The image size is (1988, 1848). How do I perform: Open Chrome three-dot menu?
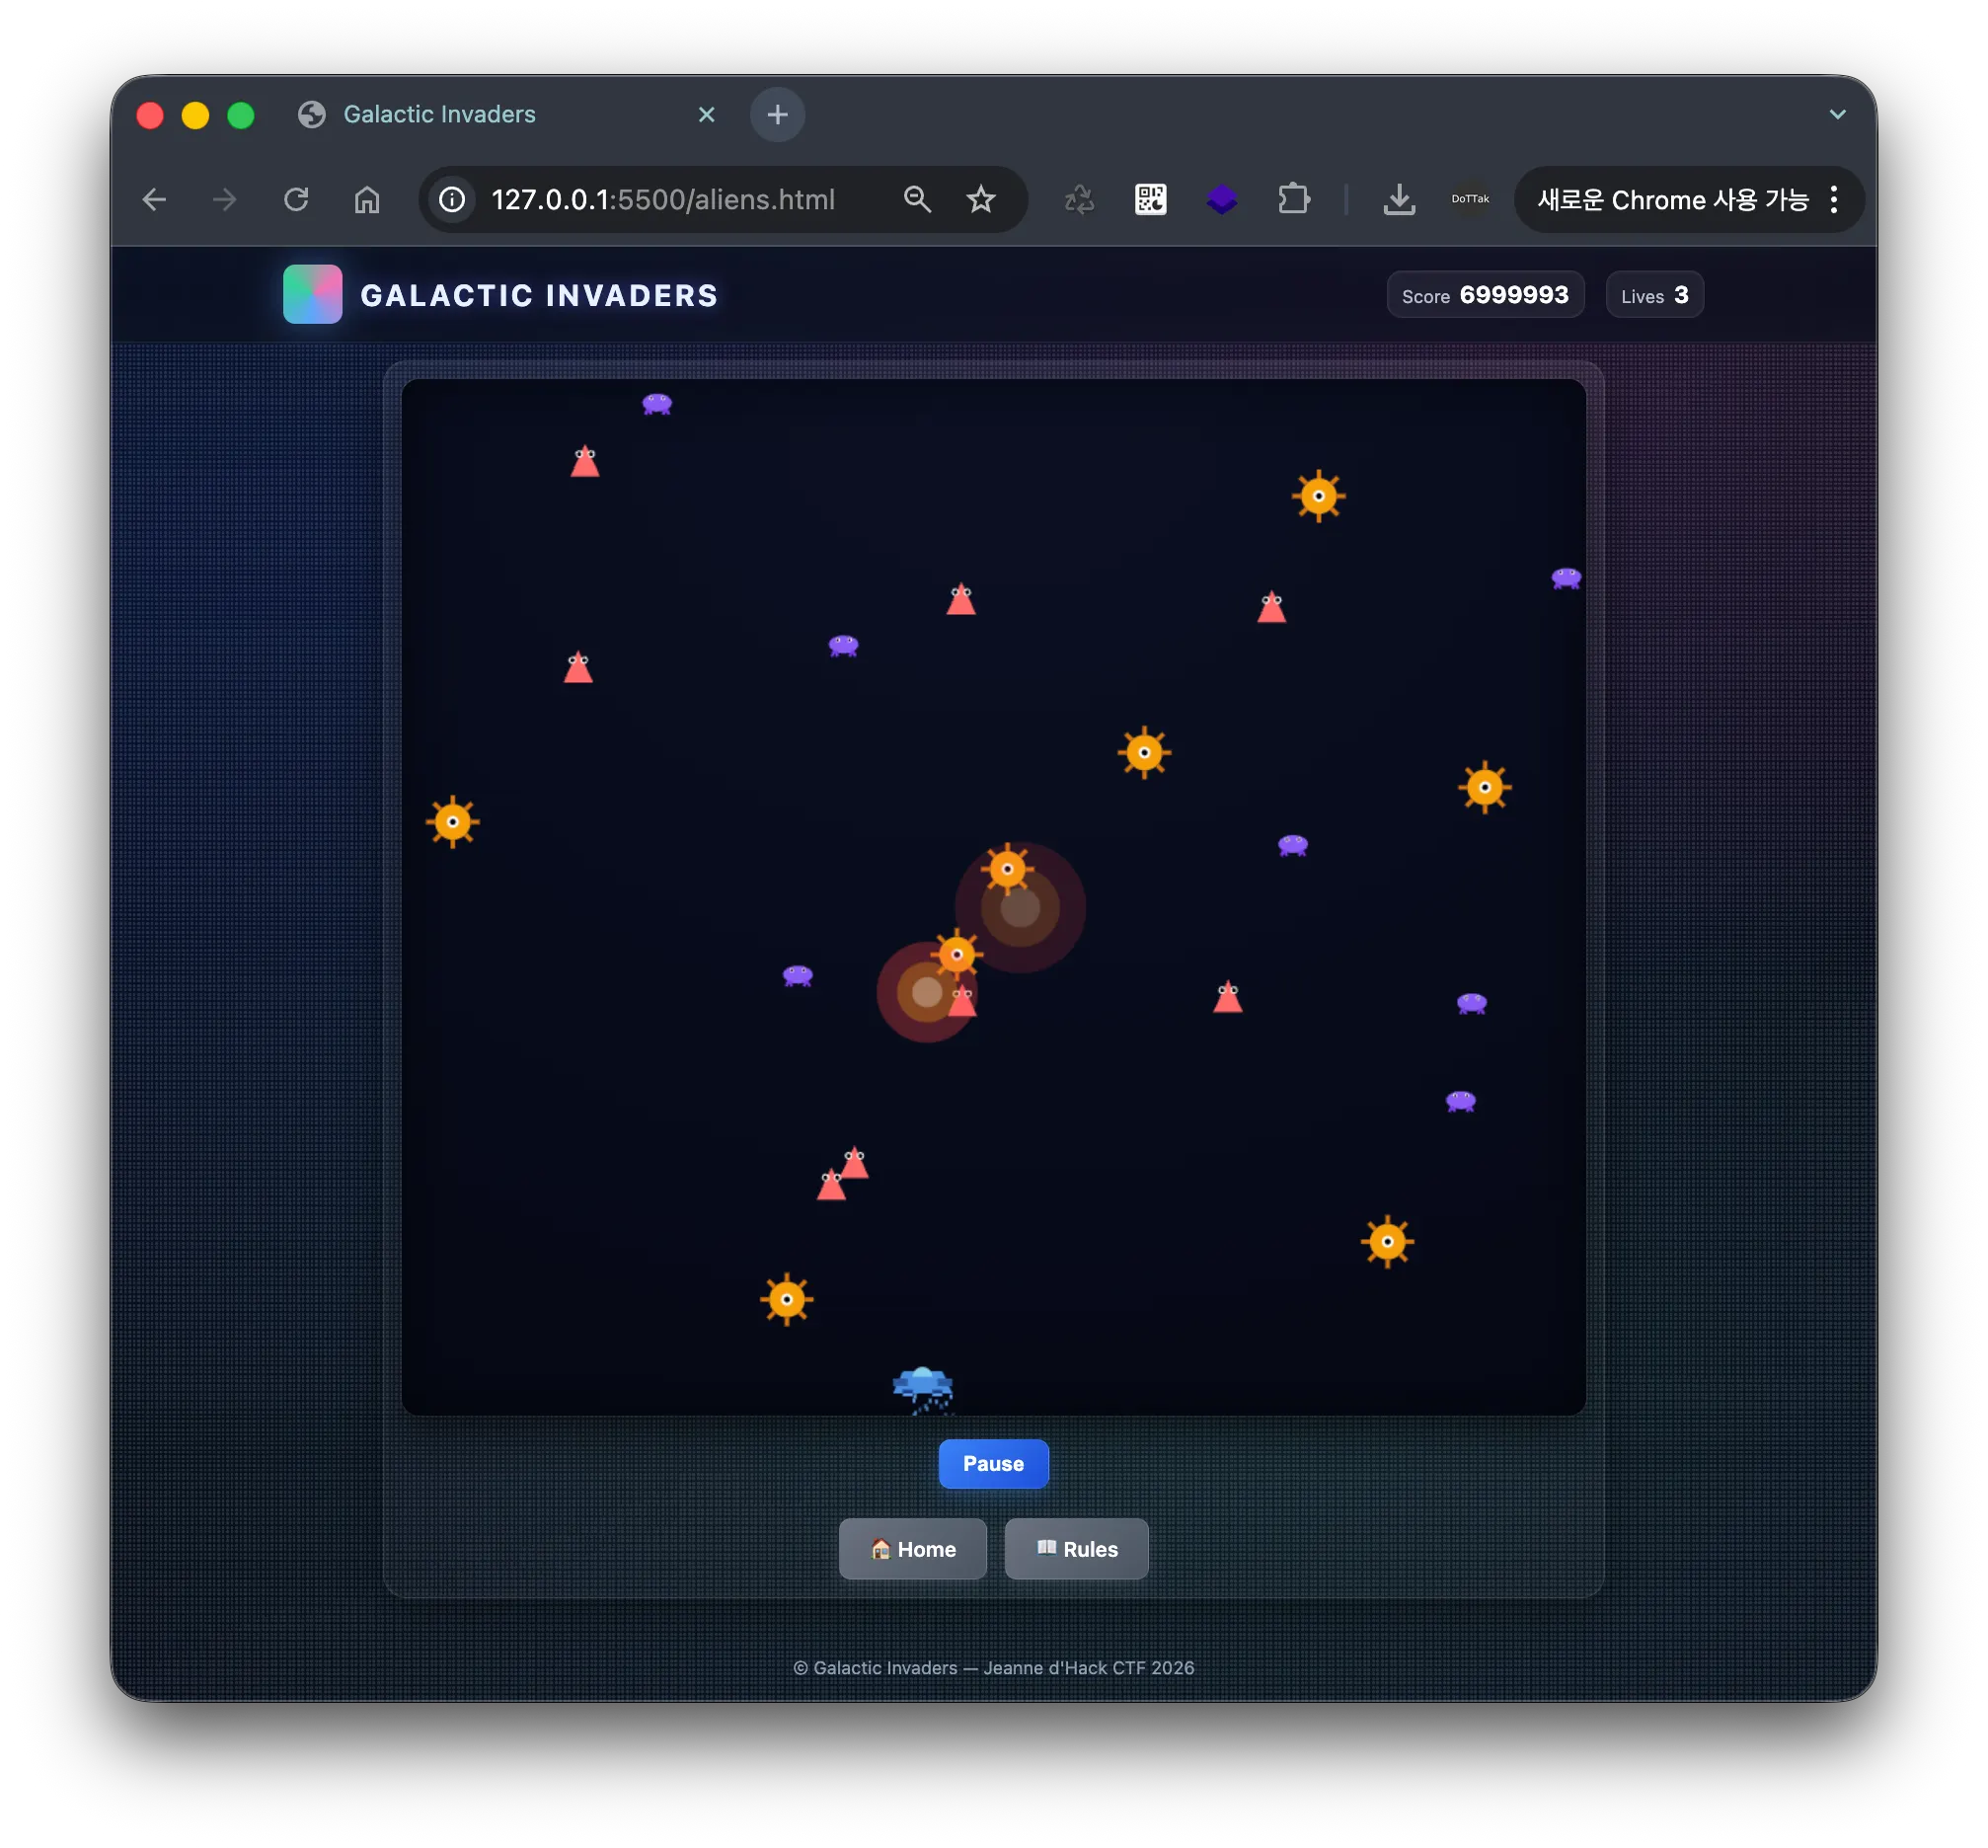(1833, 200)
